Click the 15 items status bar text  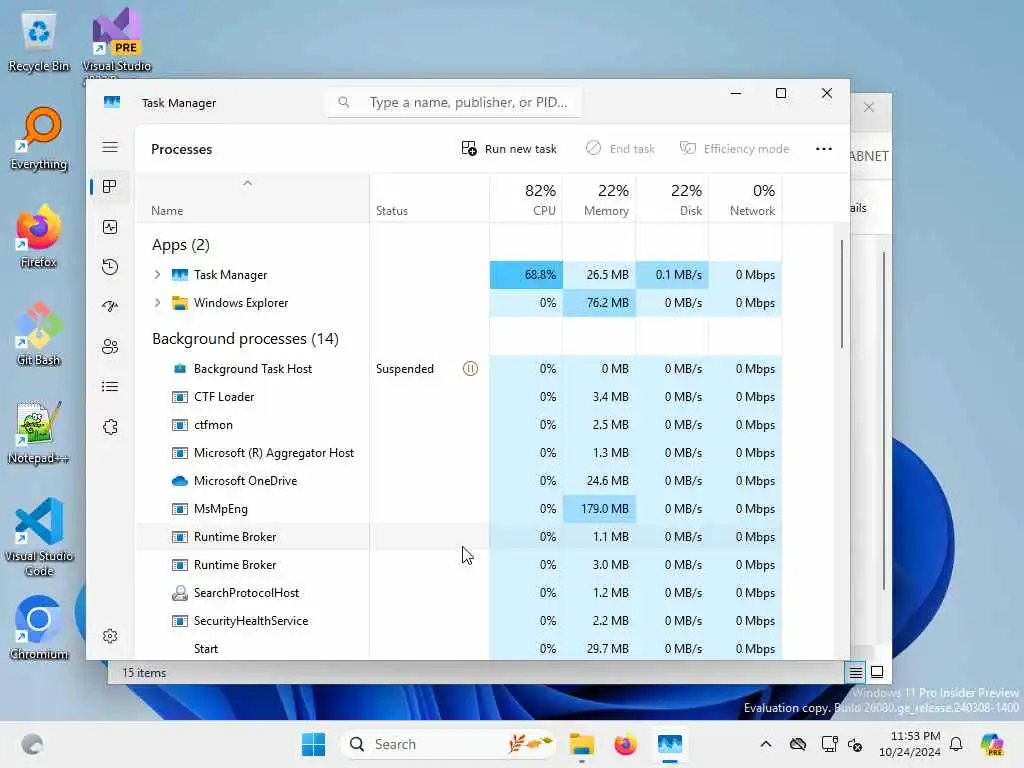click(144, 672)
